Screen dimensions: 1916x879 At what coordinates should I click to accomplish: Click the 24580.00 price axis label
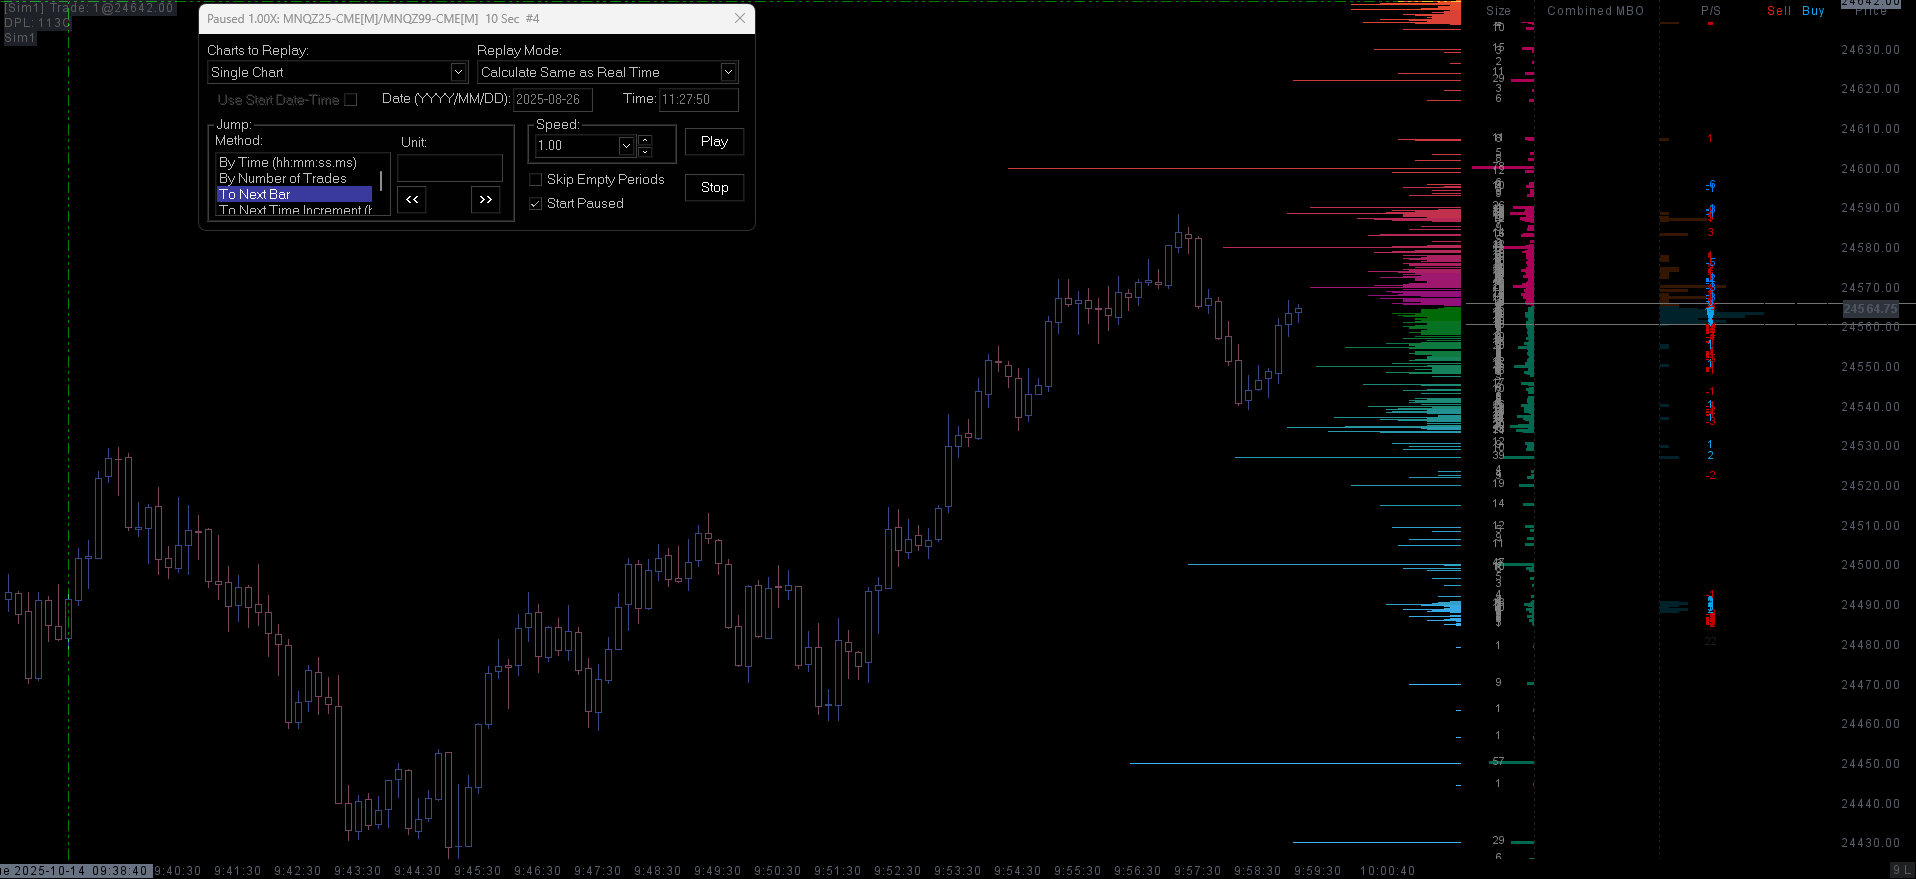click(x=1870, y=248)
